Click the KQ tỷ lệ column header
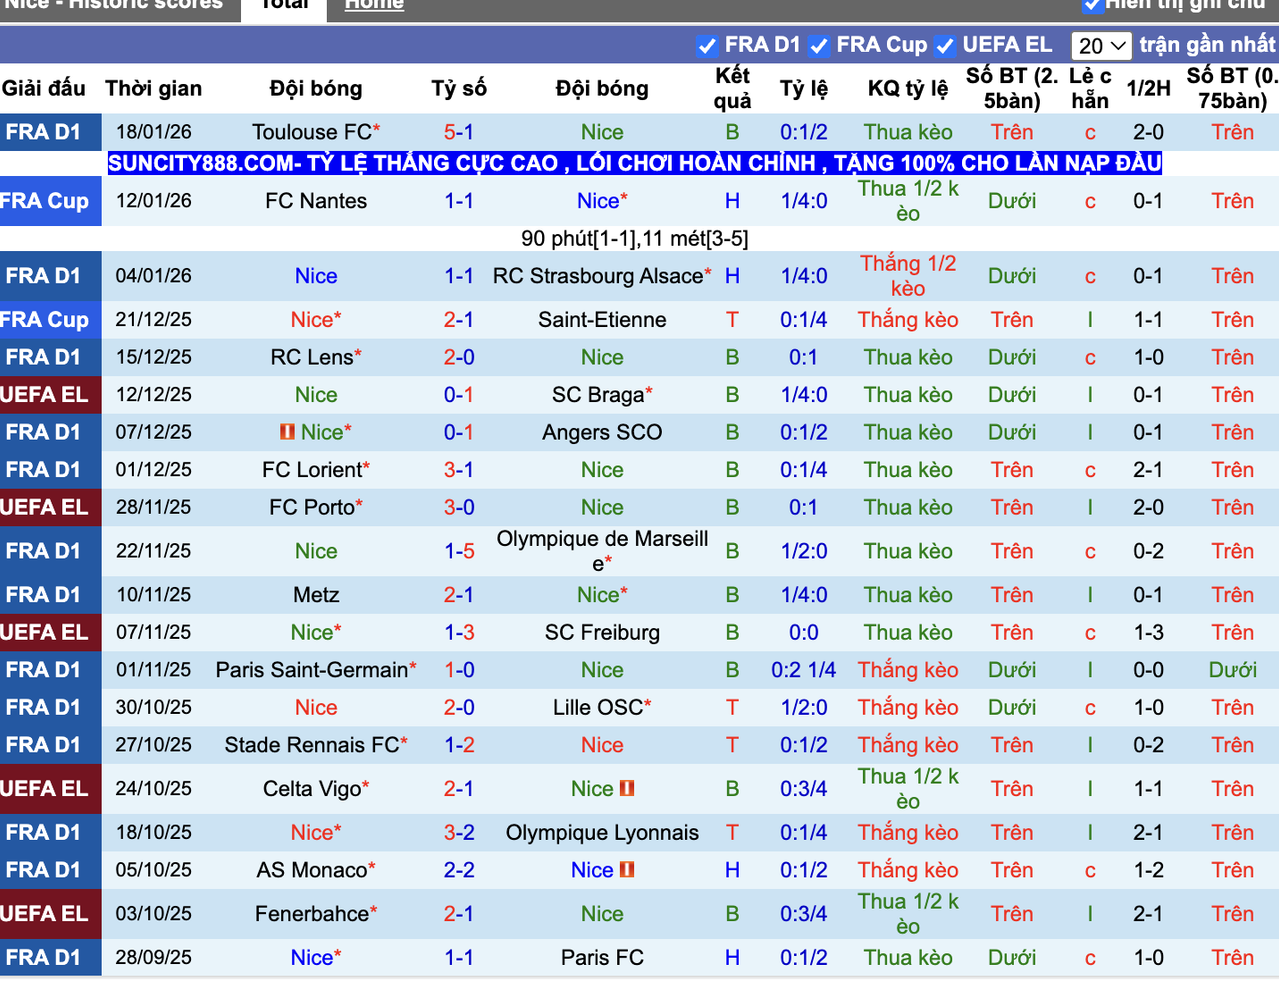Screen dimensions: 1279x981 pyautogui.click(x=907, y=88)
